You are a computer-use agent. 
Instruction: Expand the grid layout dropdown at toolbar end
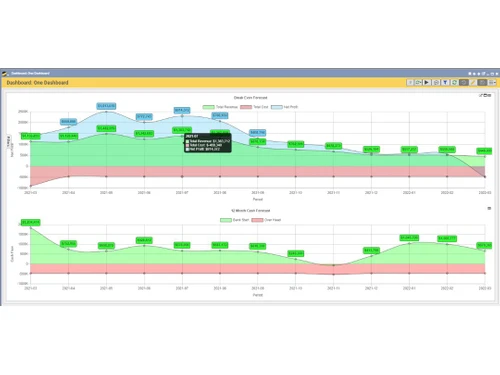pyautogui.click(x=492, y=82)
